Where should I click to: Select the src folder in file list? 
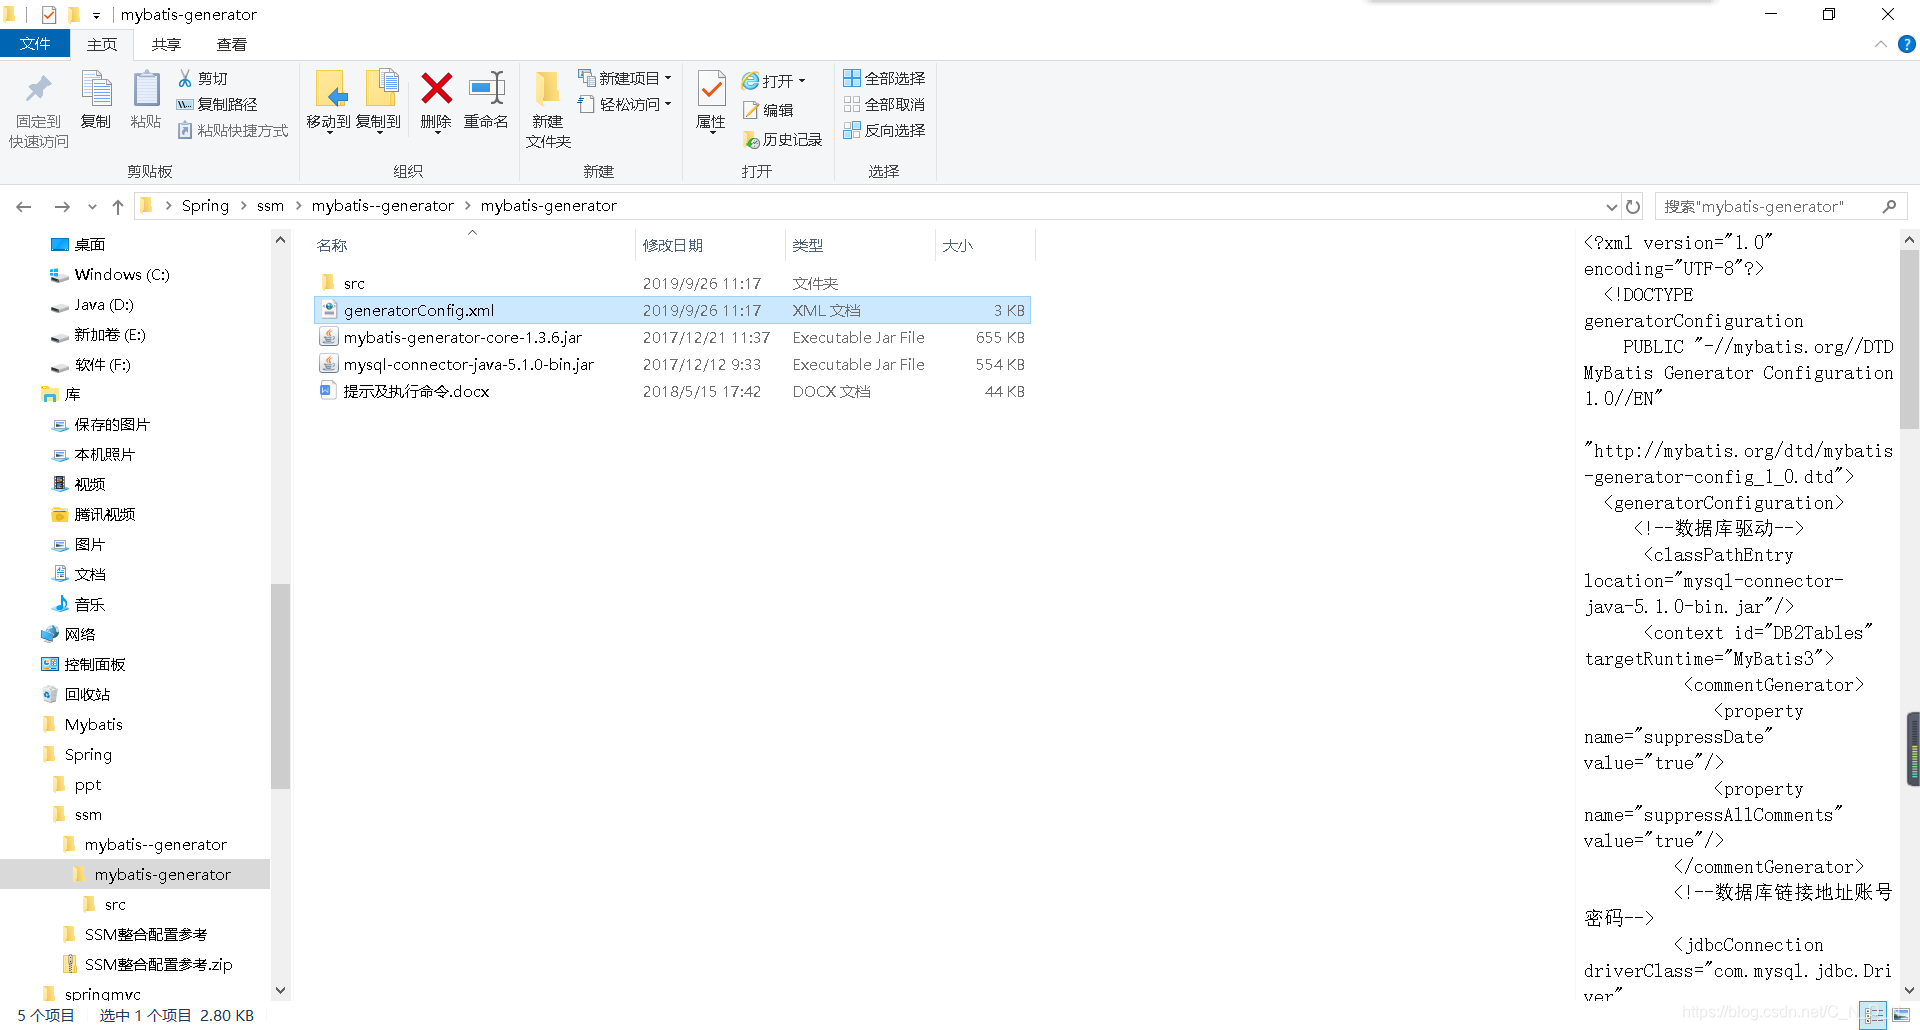(672, 283)
